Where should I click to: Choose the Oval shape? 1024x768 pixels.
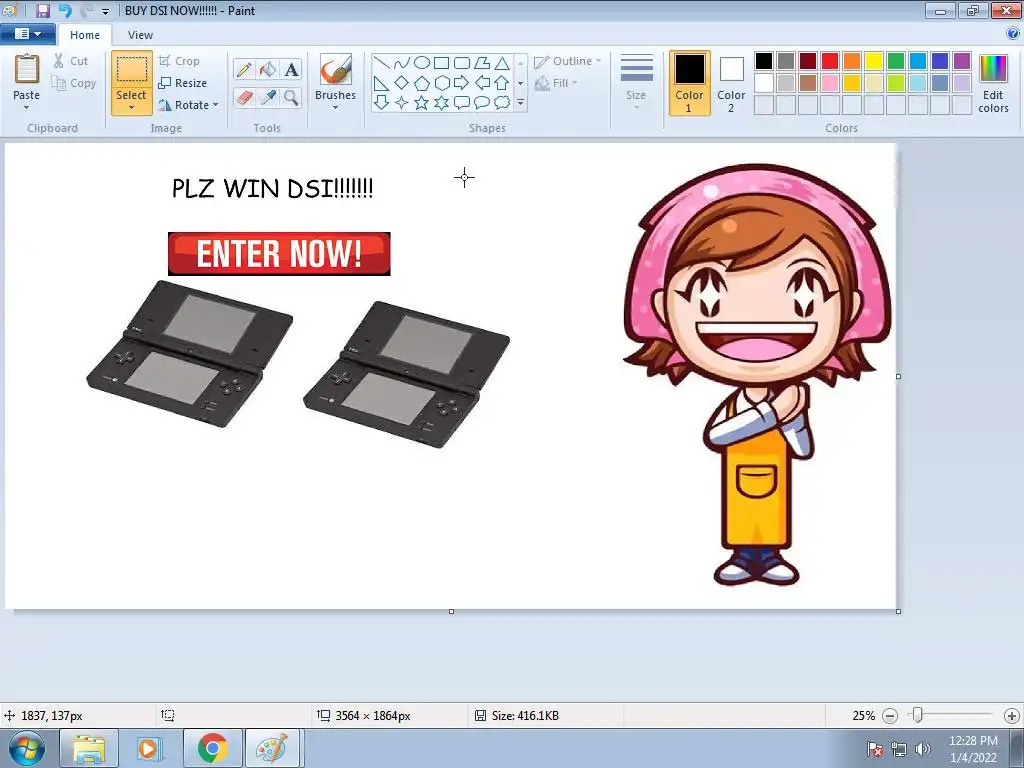(x=422, y=63)
